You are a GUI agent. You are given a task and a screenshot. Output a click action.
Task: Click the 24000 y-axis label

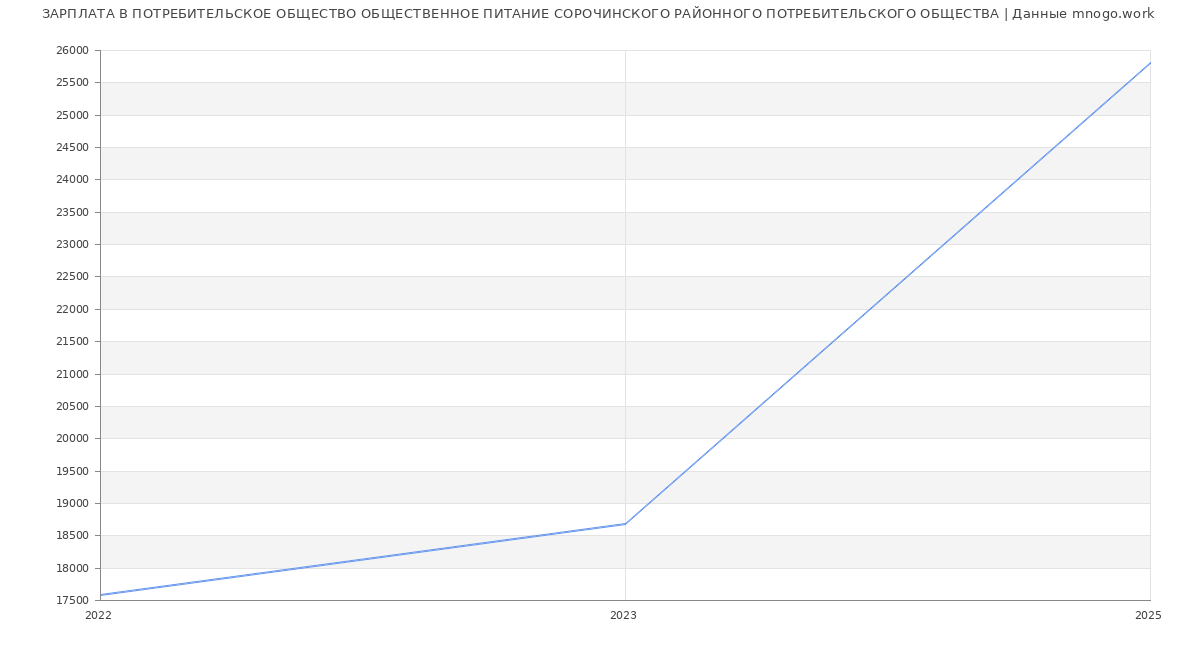pyautogui.click(x=73, y=180)
